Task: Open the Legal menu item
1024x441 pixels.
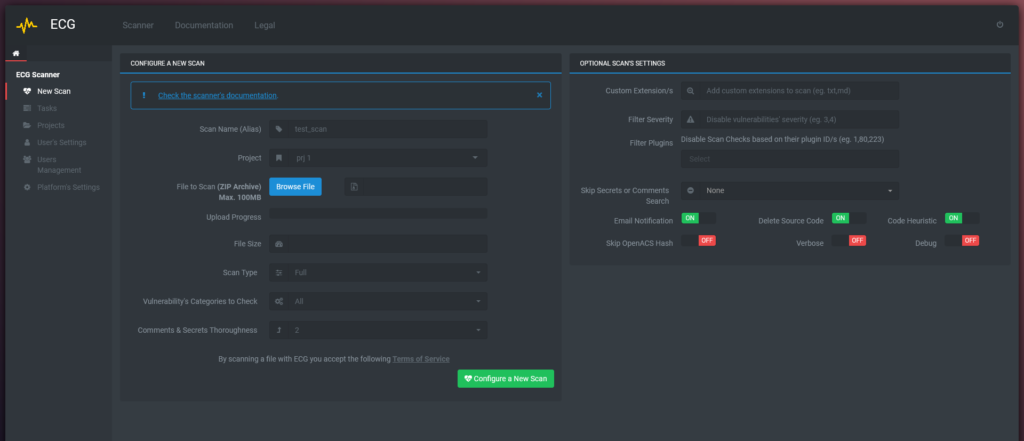Action: (x=265, y=24)
